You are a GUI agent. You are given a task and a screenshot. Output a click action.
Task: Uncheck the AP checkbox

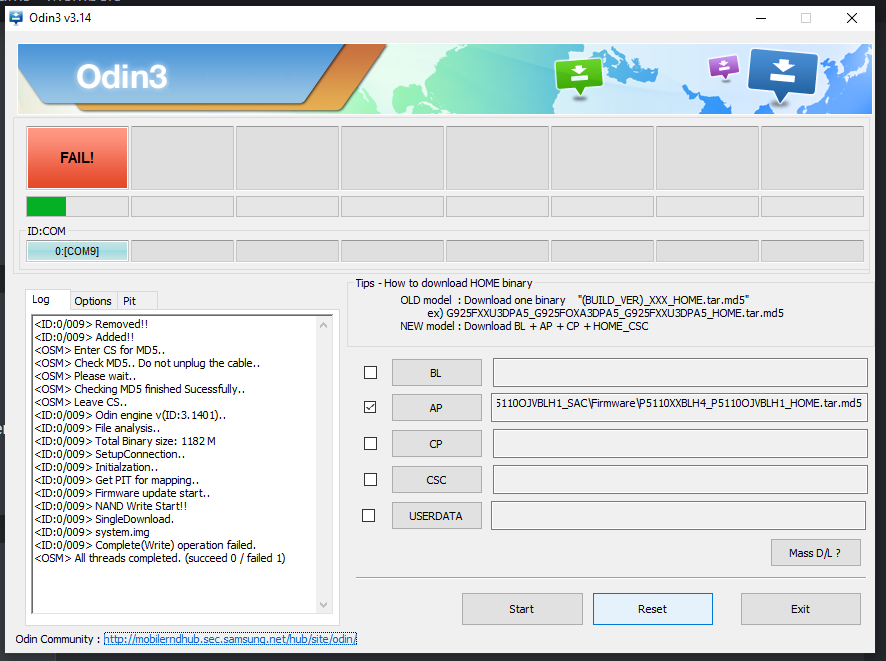pyautogui.click(x=370, y=407)
